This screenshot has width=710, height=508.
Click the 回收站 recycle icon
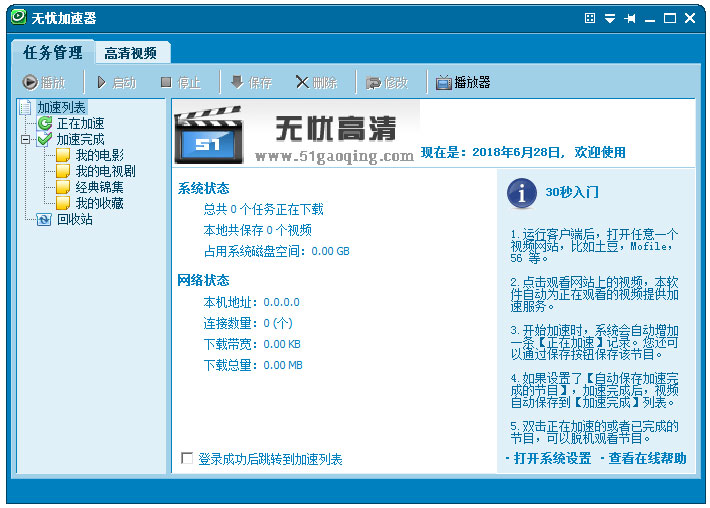click(44, 219)
